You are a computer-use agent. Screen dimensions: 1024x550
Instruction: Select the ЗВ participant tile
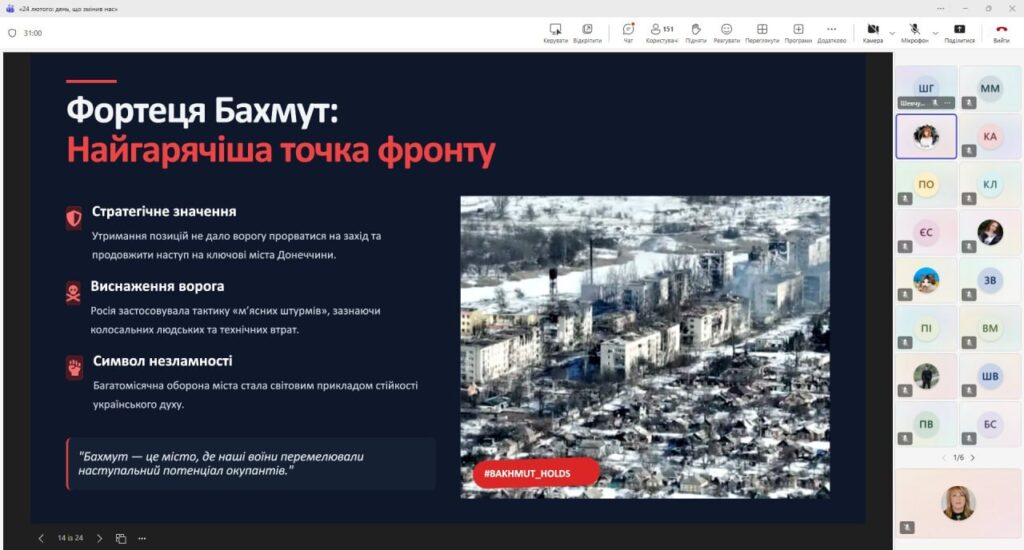coord(990,280)
